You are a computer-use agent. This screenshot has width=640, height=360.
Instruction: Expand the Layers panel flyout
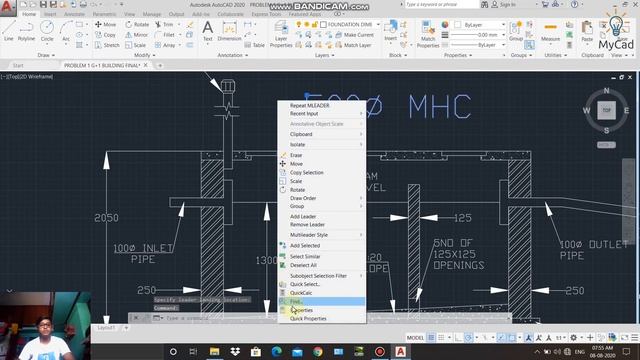click(x=324, y=55)
